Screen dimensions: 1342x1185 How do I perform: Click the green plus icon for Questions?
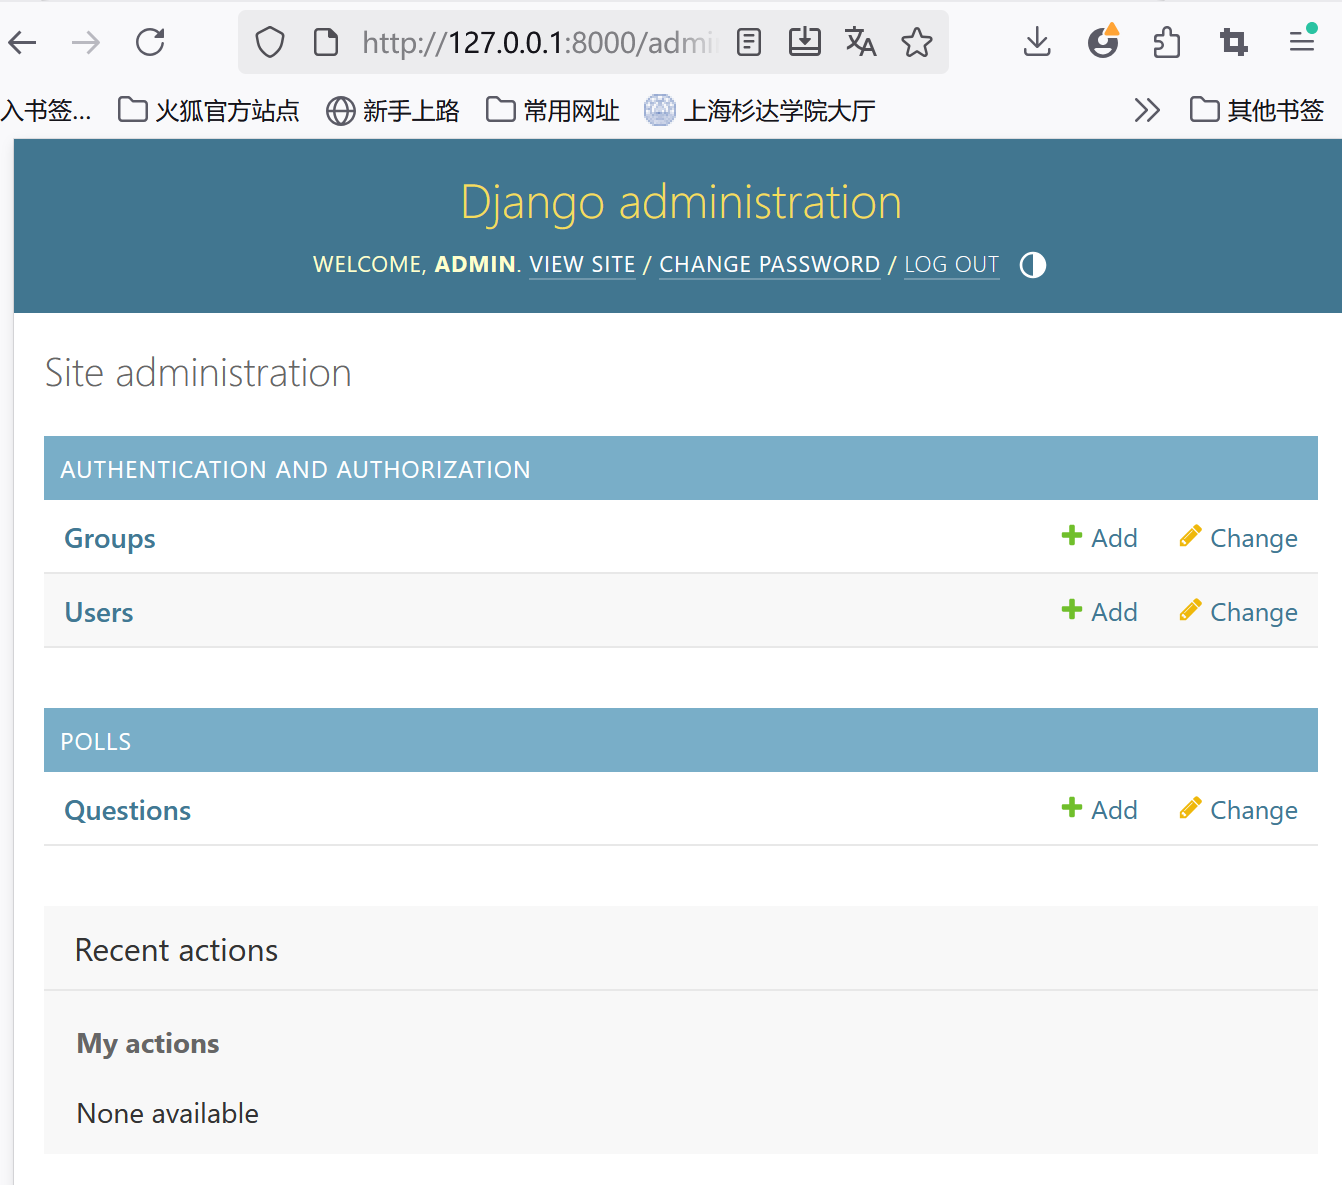(1072, 808)
